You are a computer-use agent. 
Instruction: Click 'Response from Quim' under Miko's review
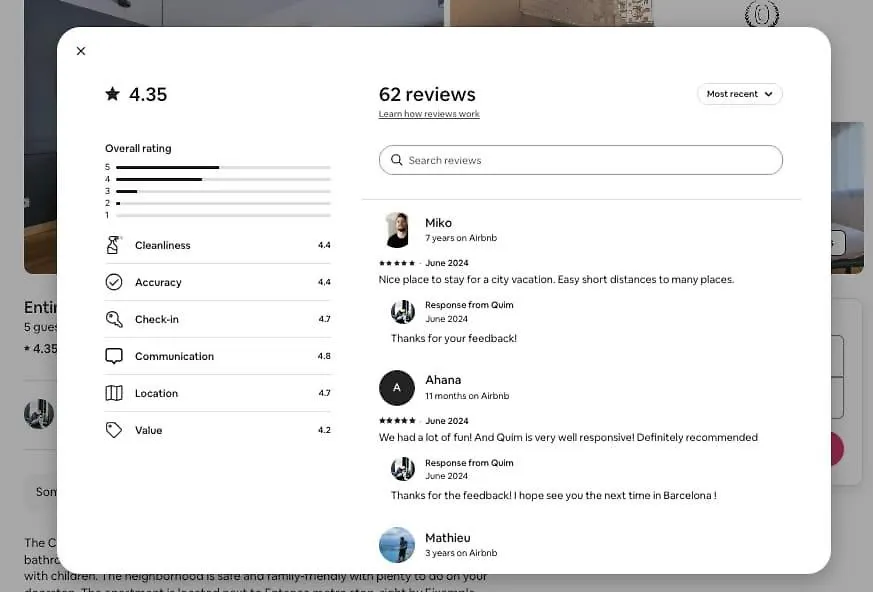pyautogui.click(x=469, y=305)
